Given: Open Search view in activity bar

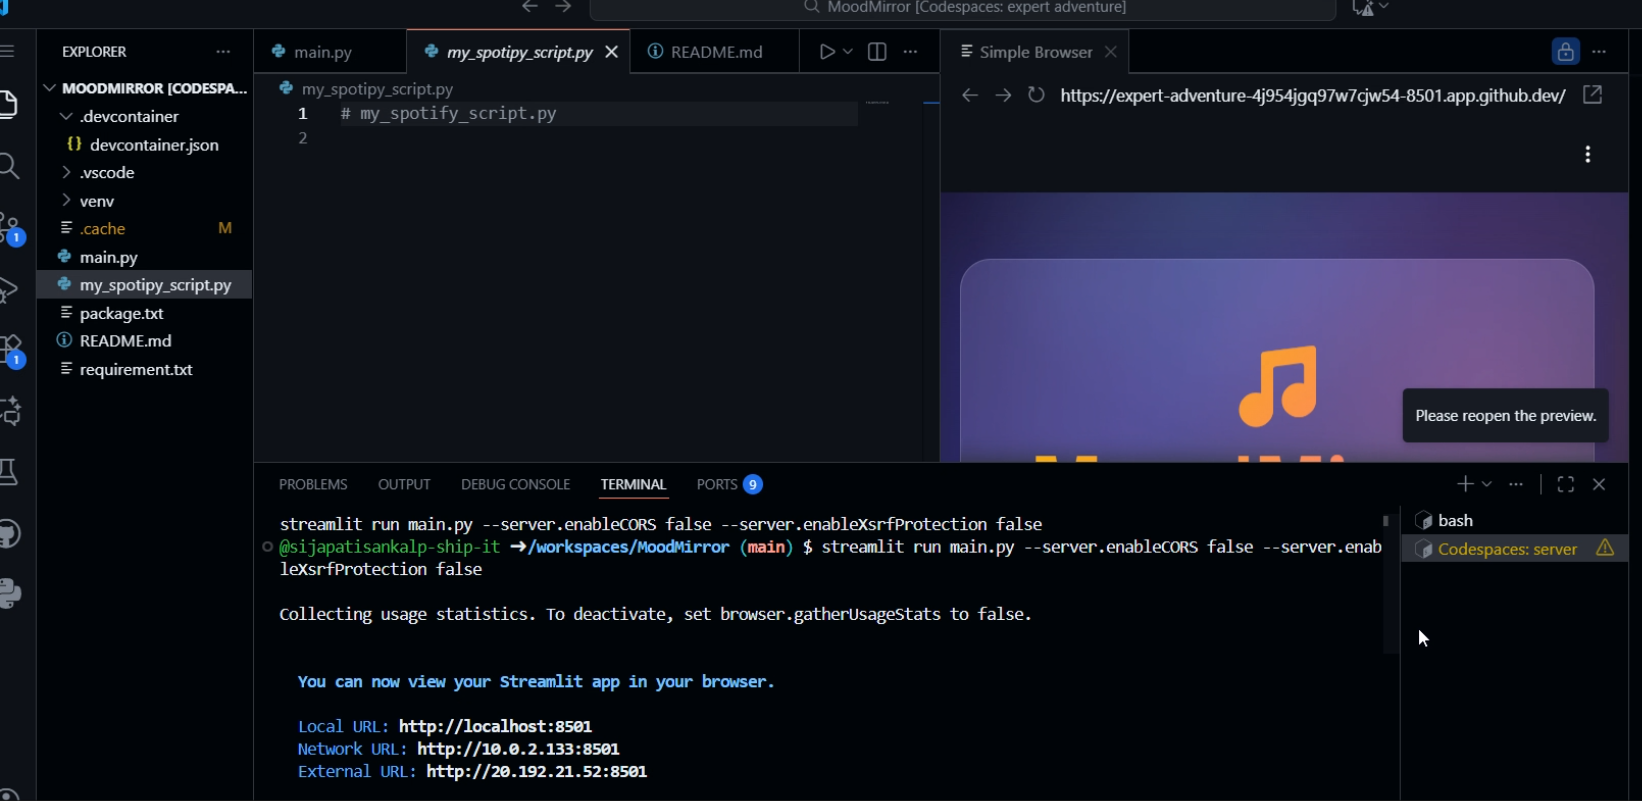Looking at the screenshot, I should tap(9, 166).
